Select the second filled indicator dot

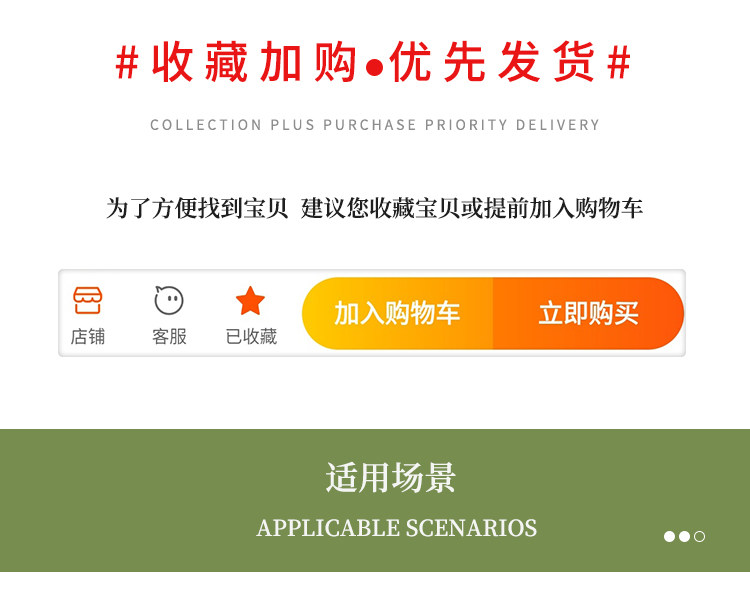[x=684, y=536]
